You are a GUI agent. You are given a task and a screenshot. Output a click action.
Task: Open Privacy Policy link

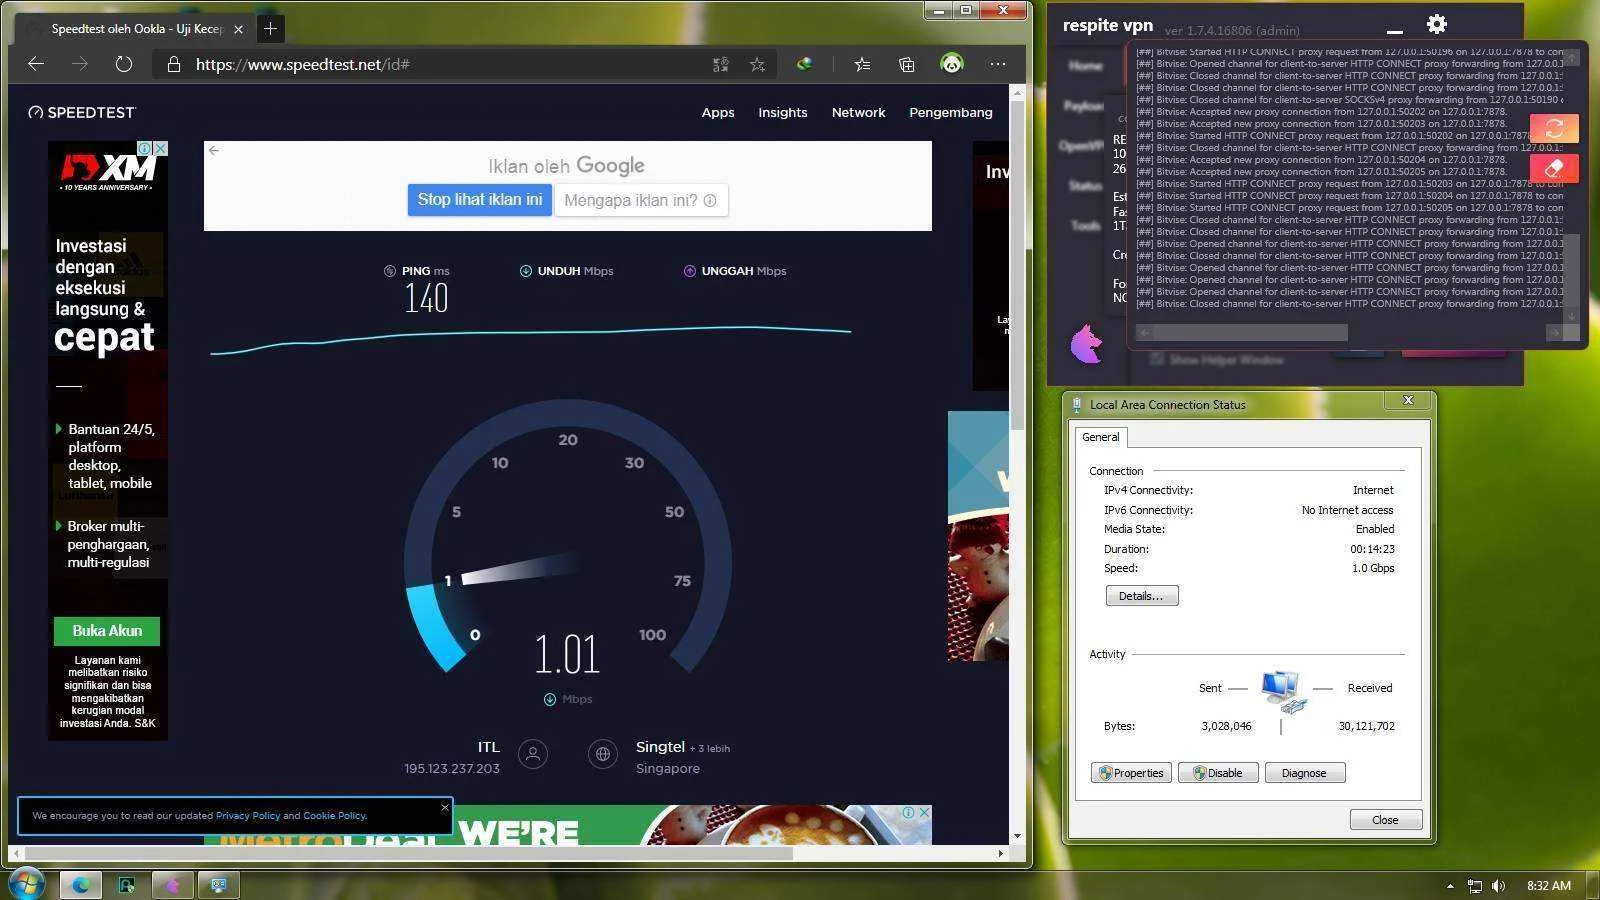click(x=248, y=816)
